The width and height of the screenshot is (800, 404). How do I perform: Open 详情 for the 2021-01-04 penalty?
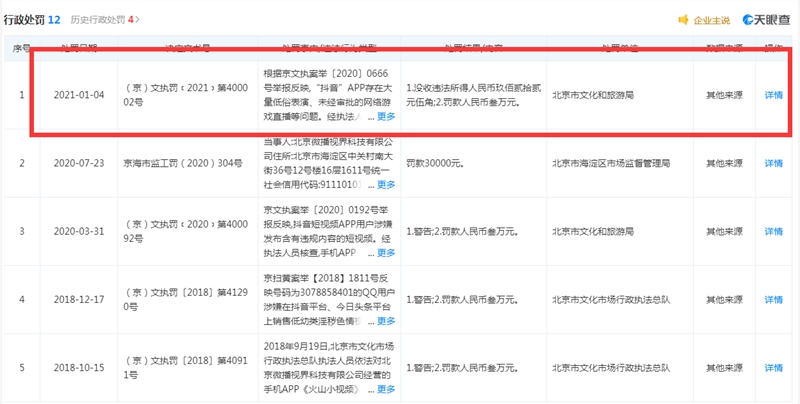click(773, 95)
